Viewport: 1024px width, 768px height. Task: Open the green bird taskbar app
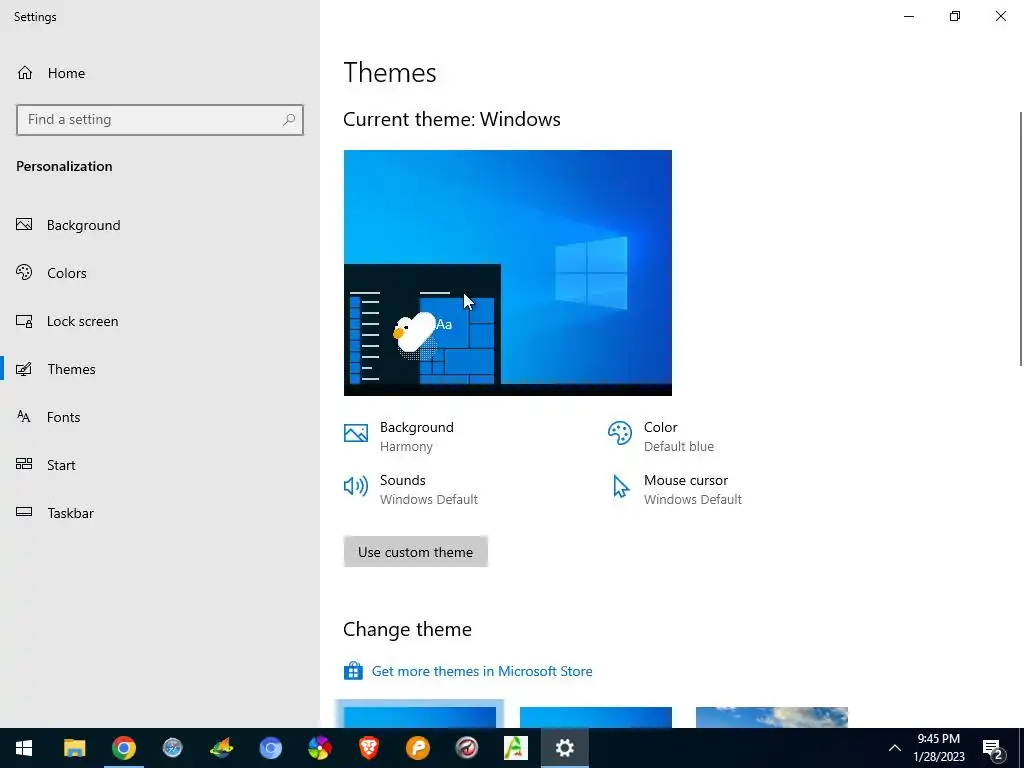pyautogui.click(x=221, y=748)
